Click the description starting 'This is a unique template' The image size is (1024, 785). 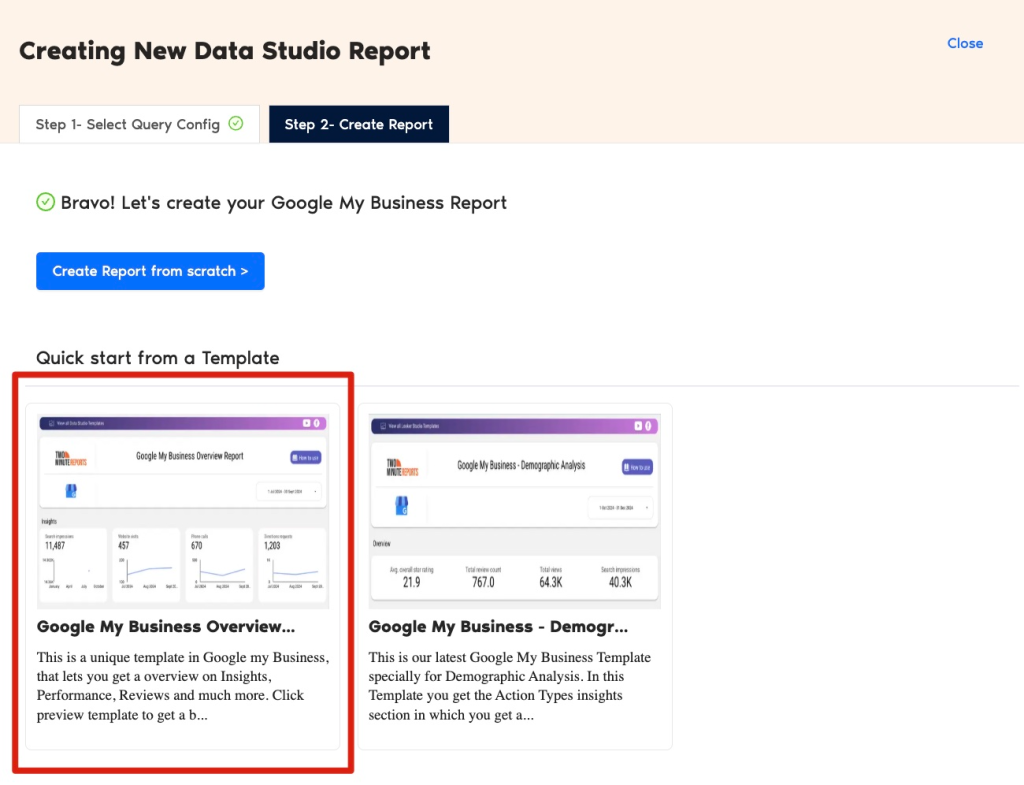pos(183,686)
